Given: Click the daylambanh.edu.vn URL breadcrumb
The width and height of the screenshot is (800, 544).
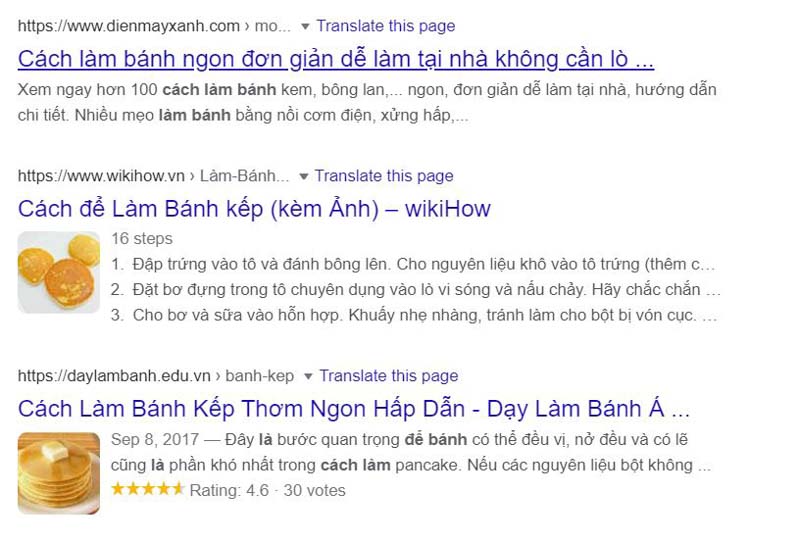Looking at the screenshot, I should click(156, 376).
